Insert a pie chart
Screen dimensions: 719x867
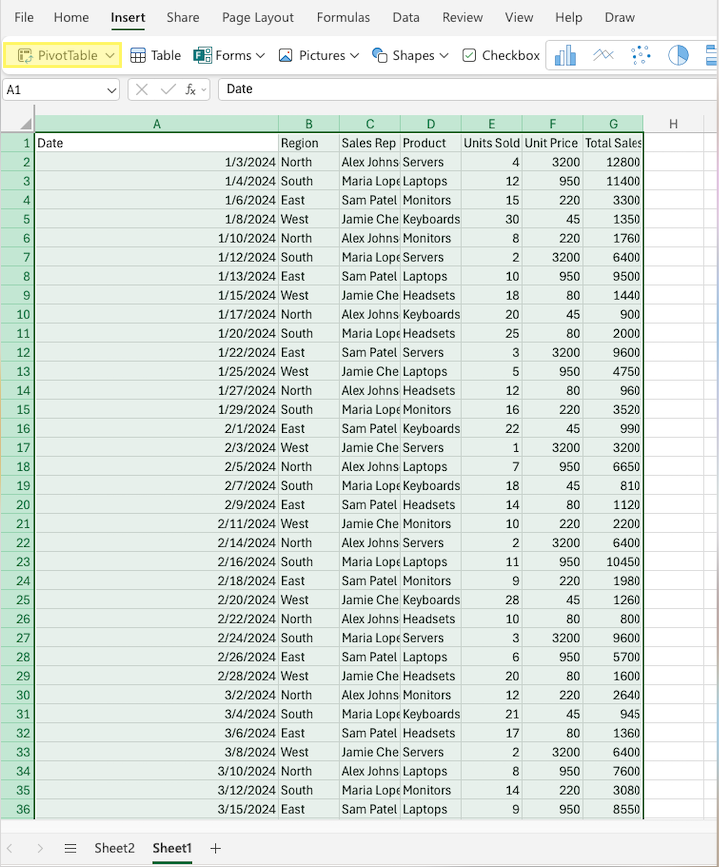click(678, 55)
